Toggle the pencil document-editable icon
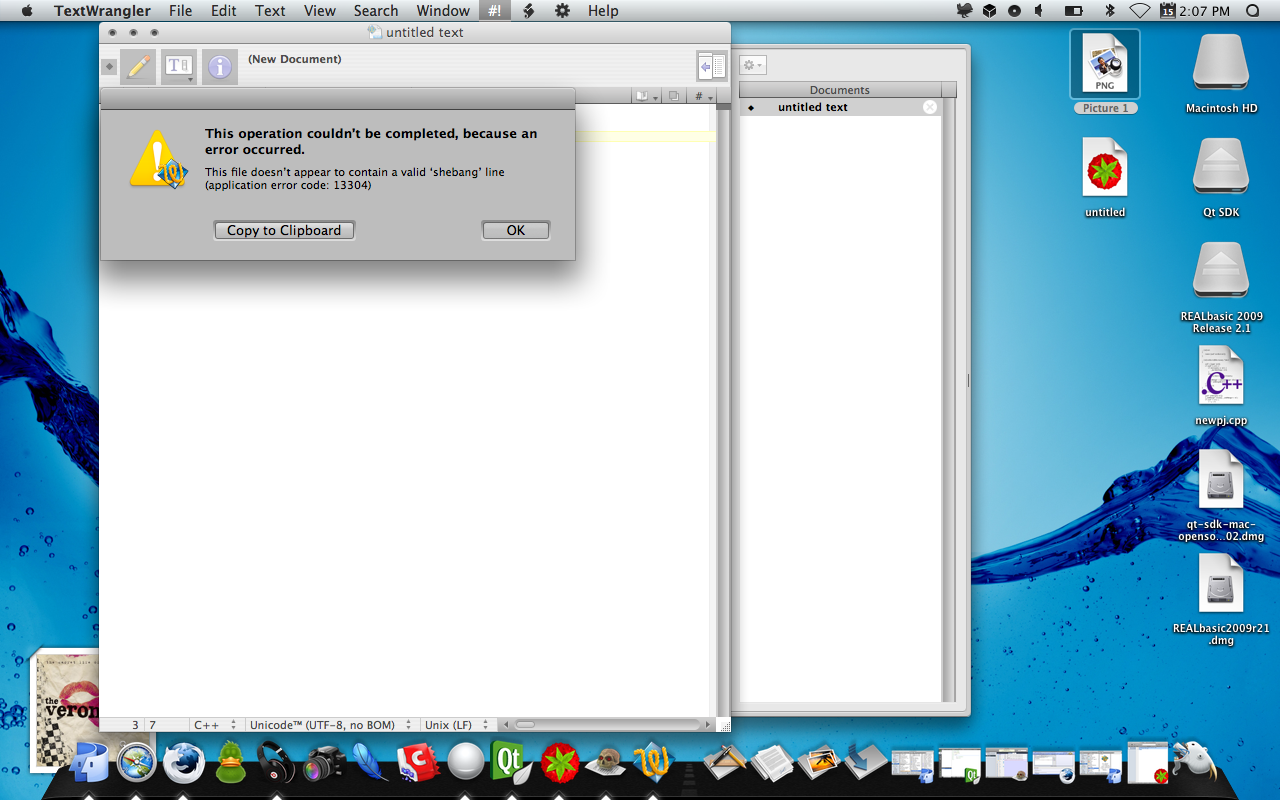1280x800 pixels. pos(138,67)
